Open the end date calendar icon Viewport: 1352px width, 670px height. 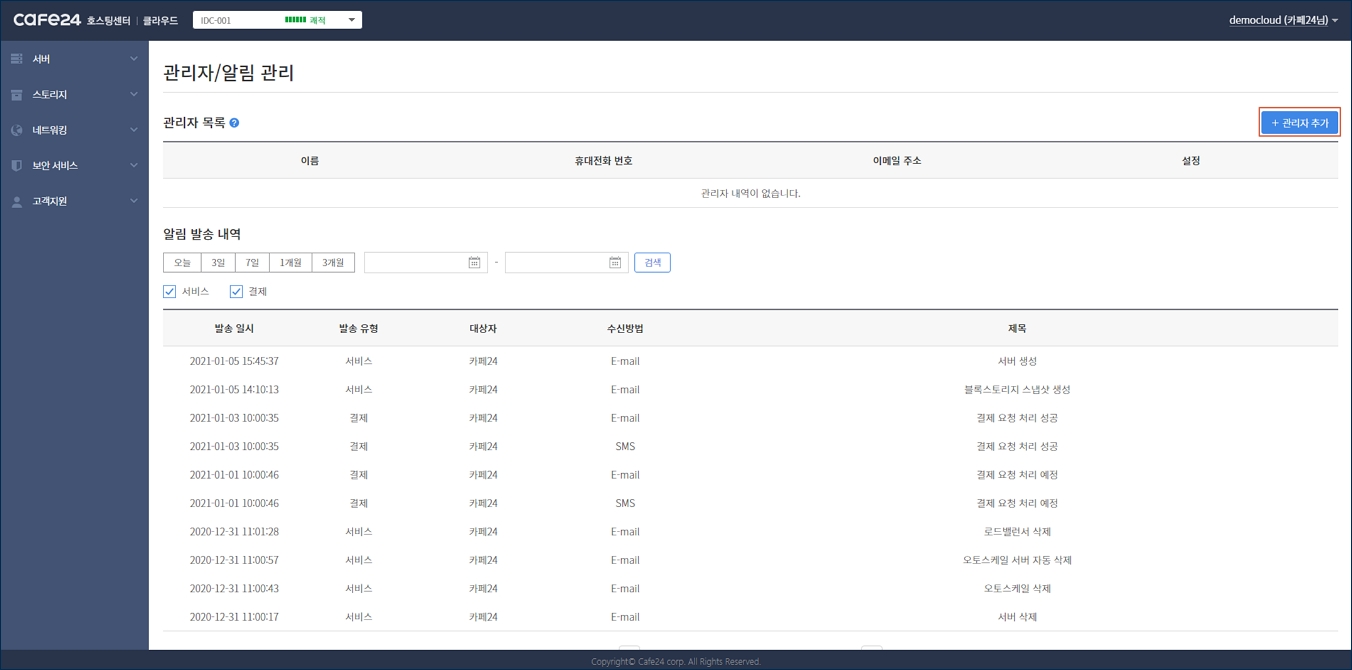(x=615, y=263)
